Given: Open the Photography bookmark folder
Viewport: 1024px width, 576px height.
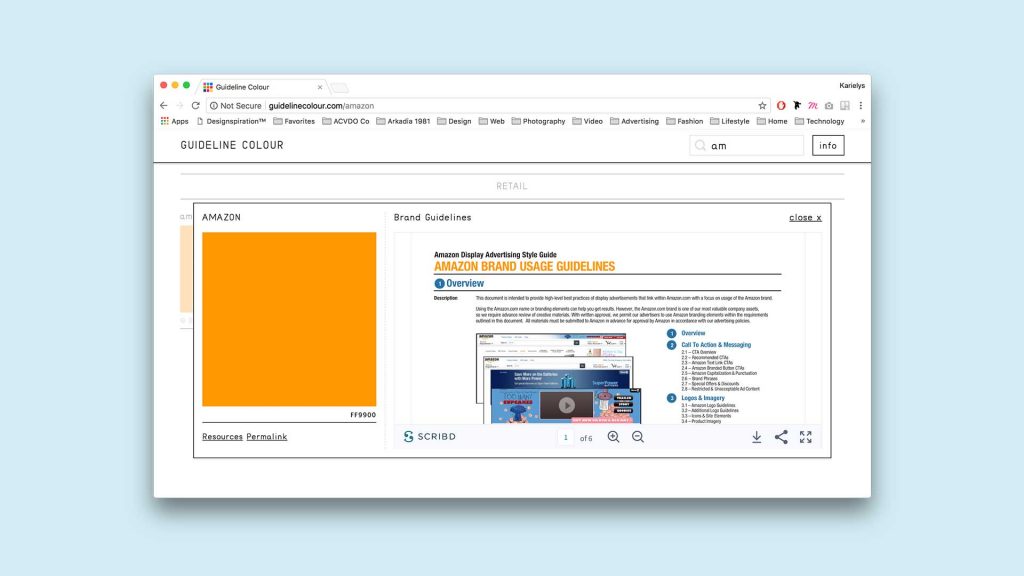Looking at the screenshot, I should tap(538, 121).
